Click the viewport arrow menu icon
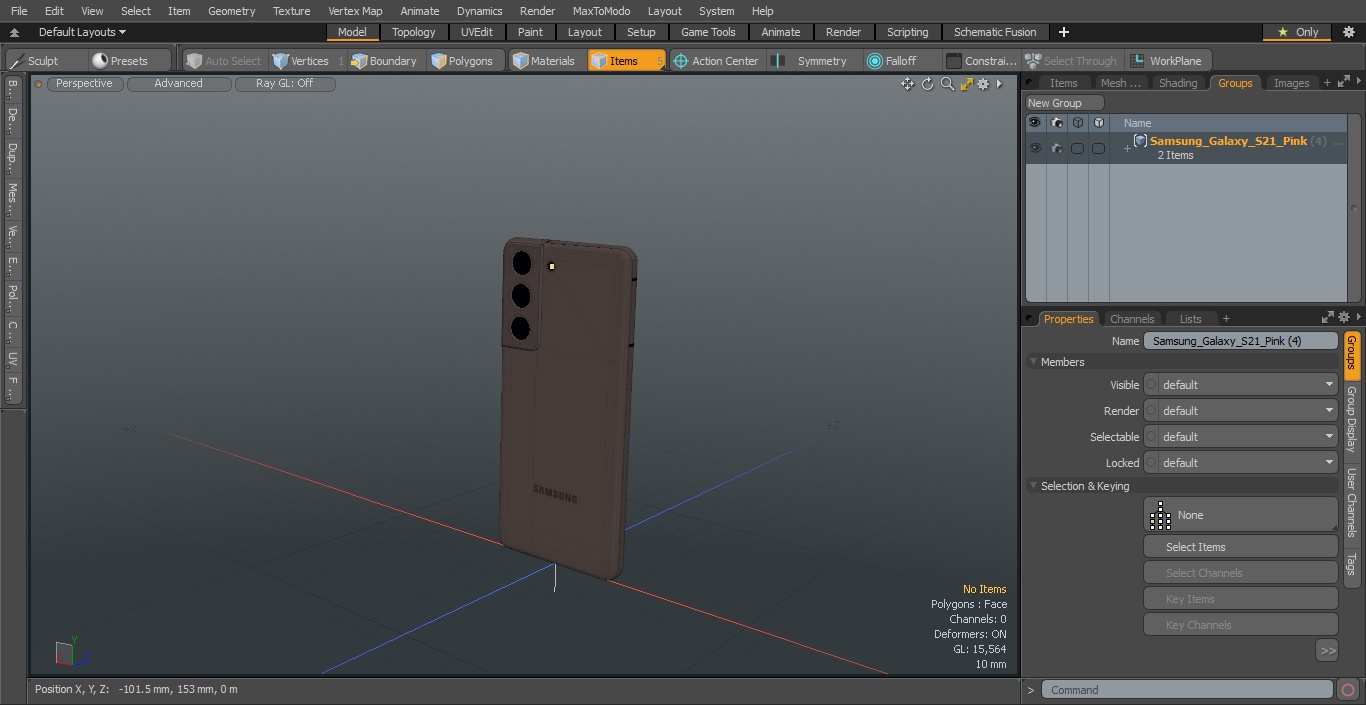1366x705 pixels. coord(998,84)
